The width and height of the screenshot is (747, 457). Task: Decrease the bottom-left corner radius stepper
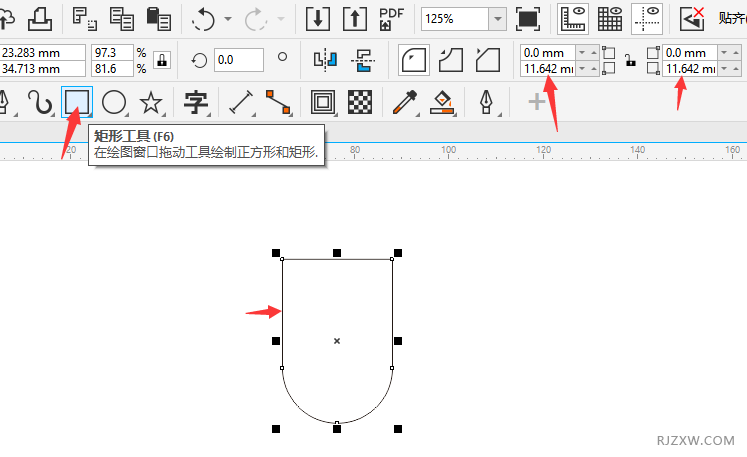coord(582,69)
